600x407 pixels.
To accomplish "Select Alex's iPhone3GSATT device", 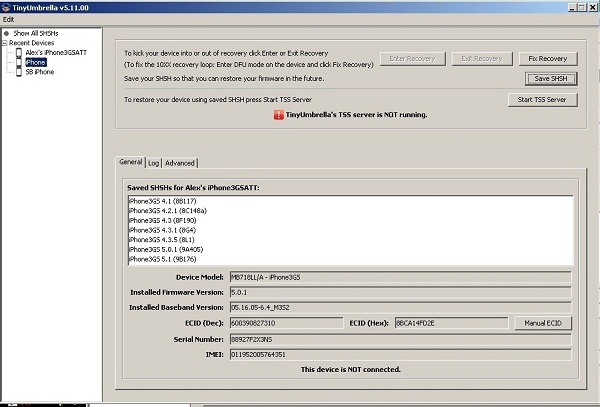I will click(x=56, y=52).
